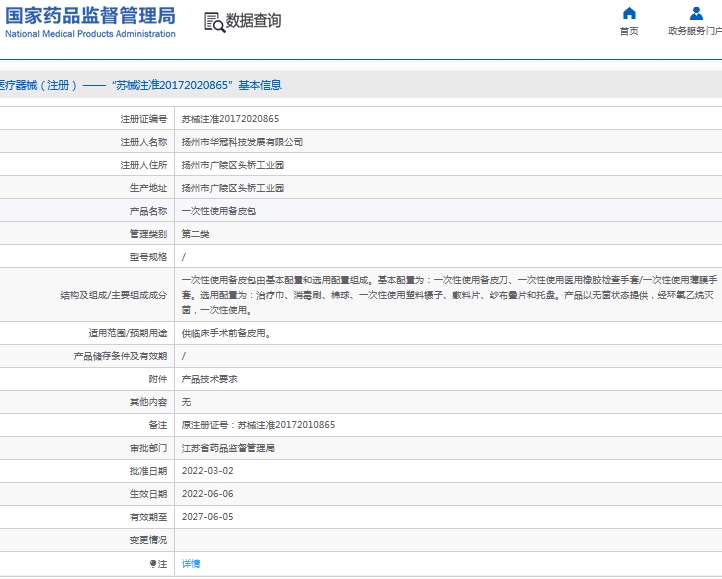Viewport: 722px width, 579px height.
Task: Click the 型号规格 row label
Action: [148, 257]
